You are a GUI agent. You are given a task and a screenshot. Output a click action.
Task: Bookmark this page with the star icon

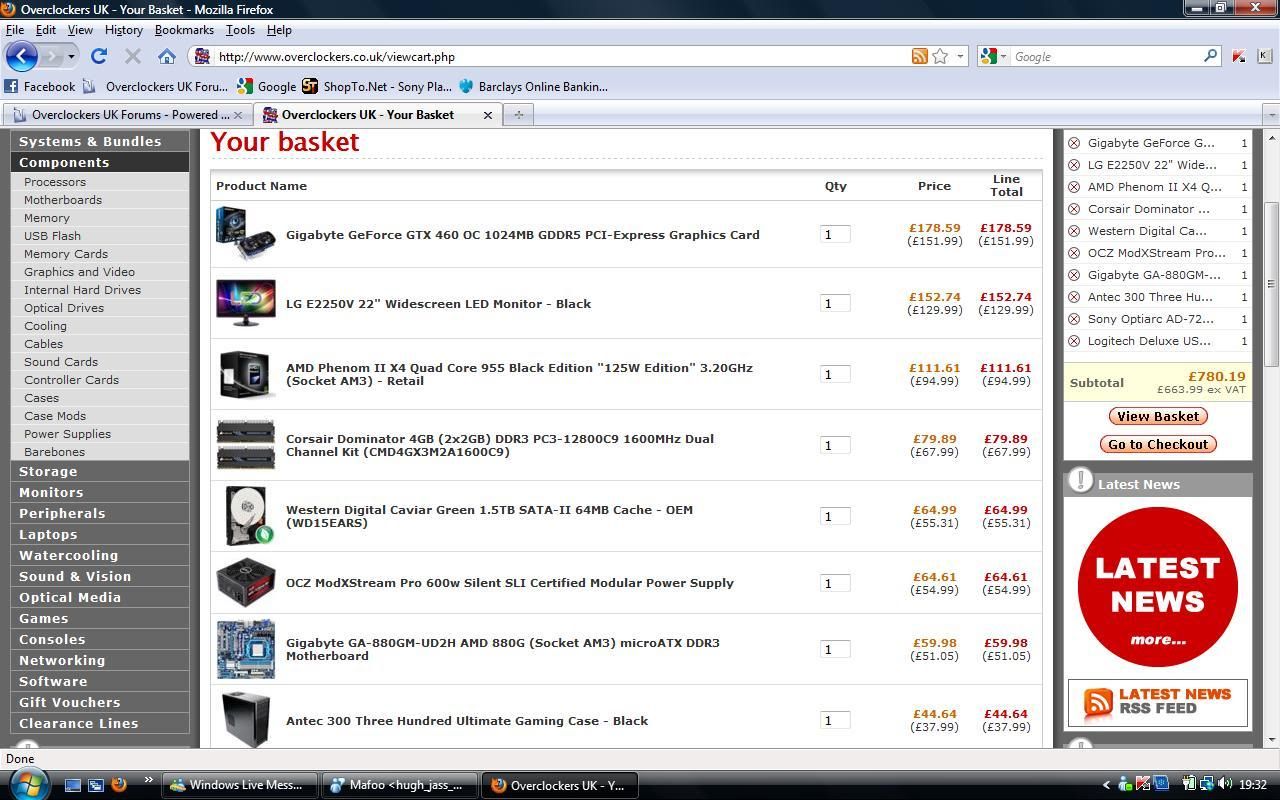point(940,56)
